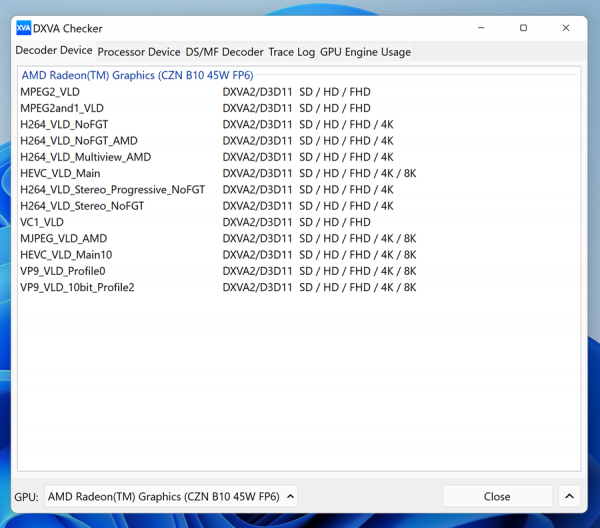Open the GPU selection dropdown
The width and height of the screenshot is (600, 528).
coord(171,496)
